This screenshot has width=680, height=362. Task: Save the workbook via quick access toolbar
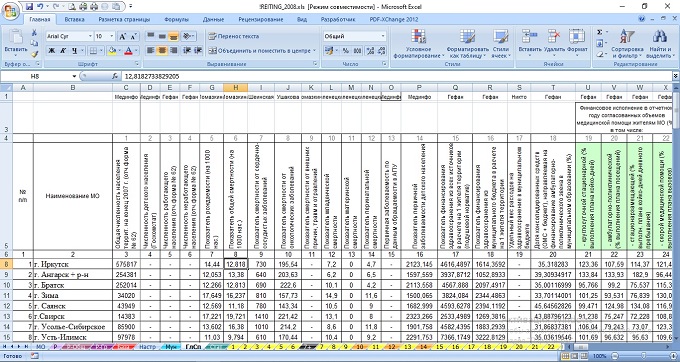[x=29, y=7]
